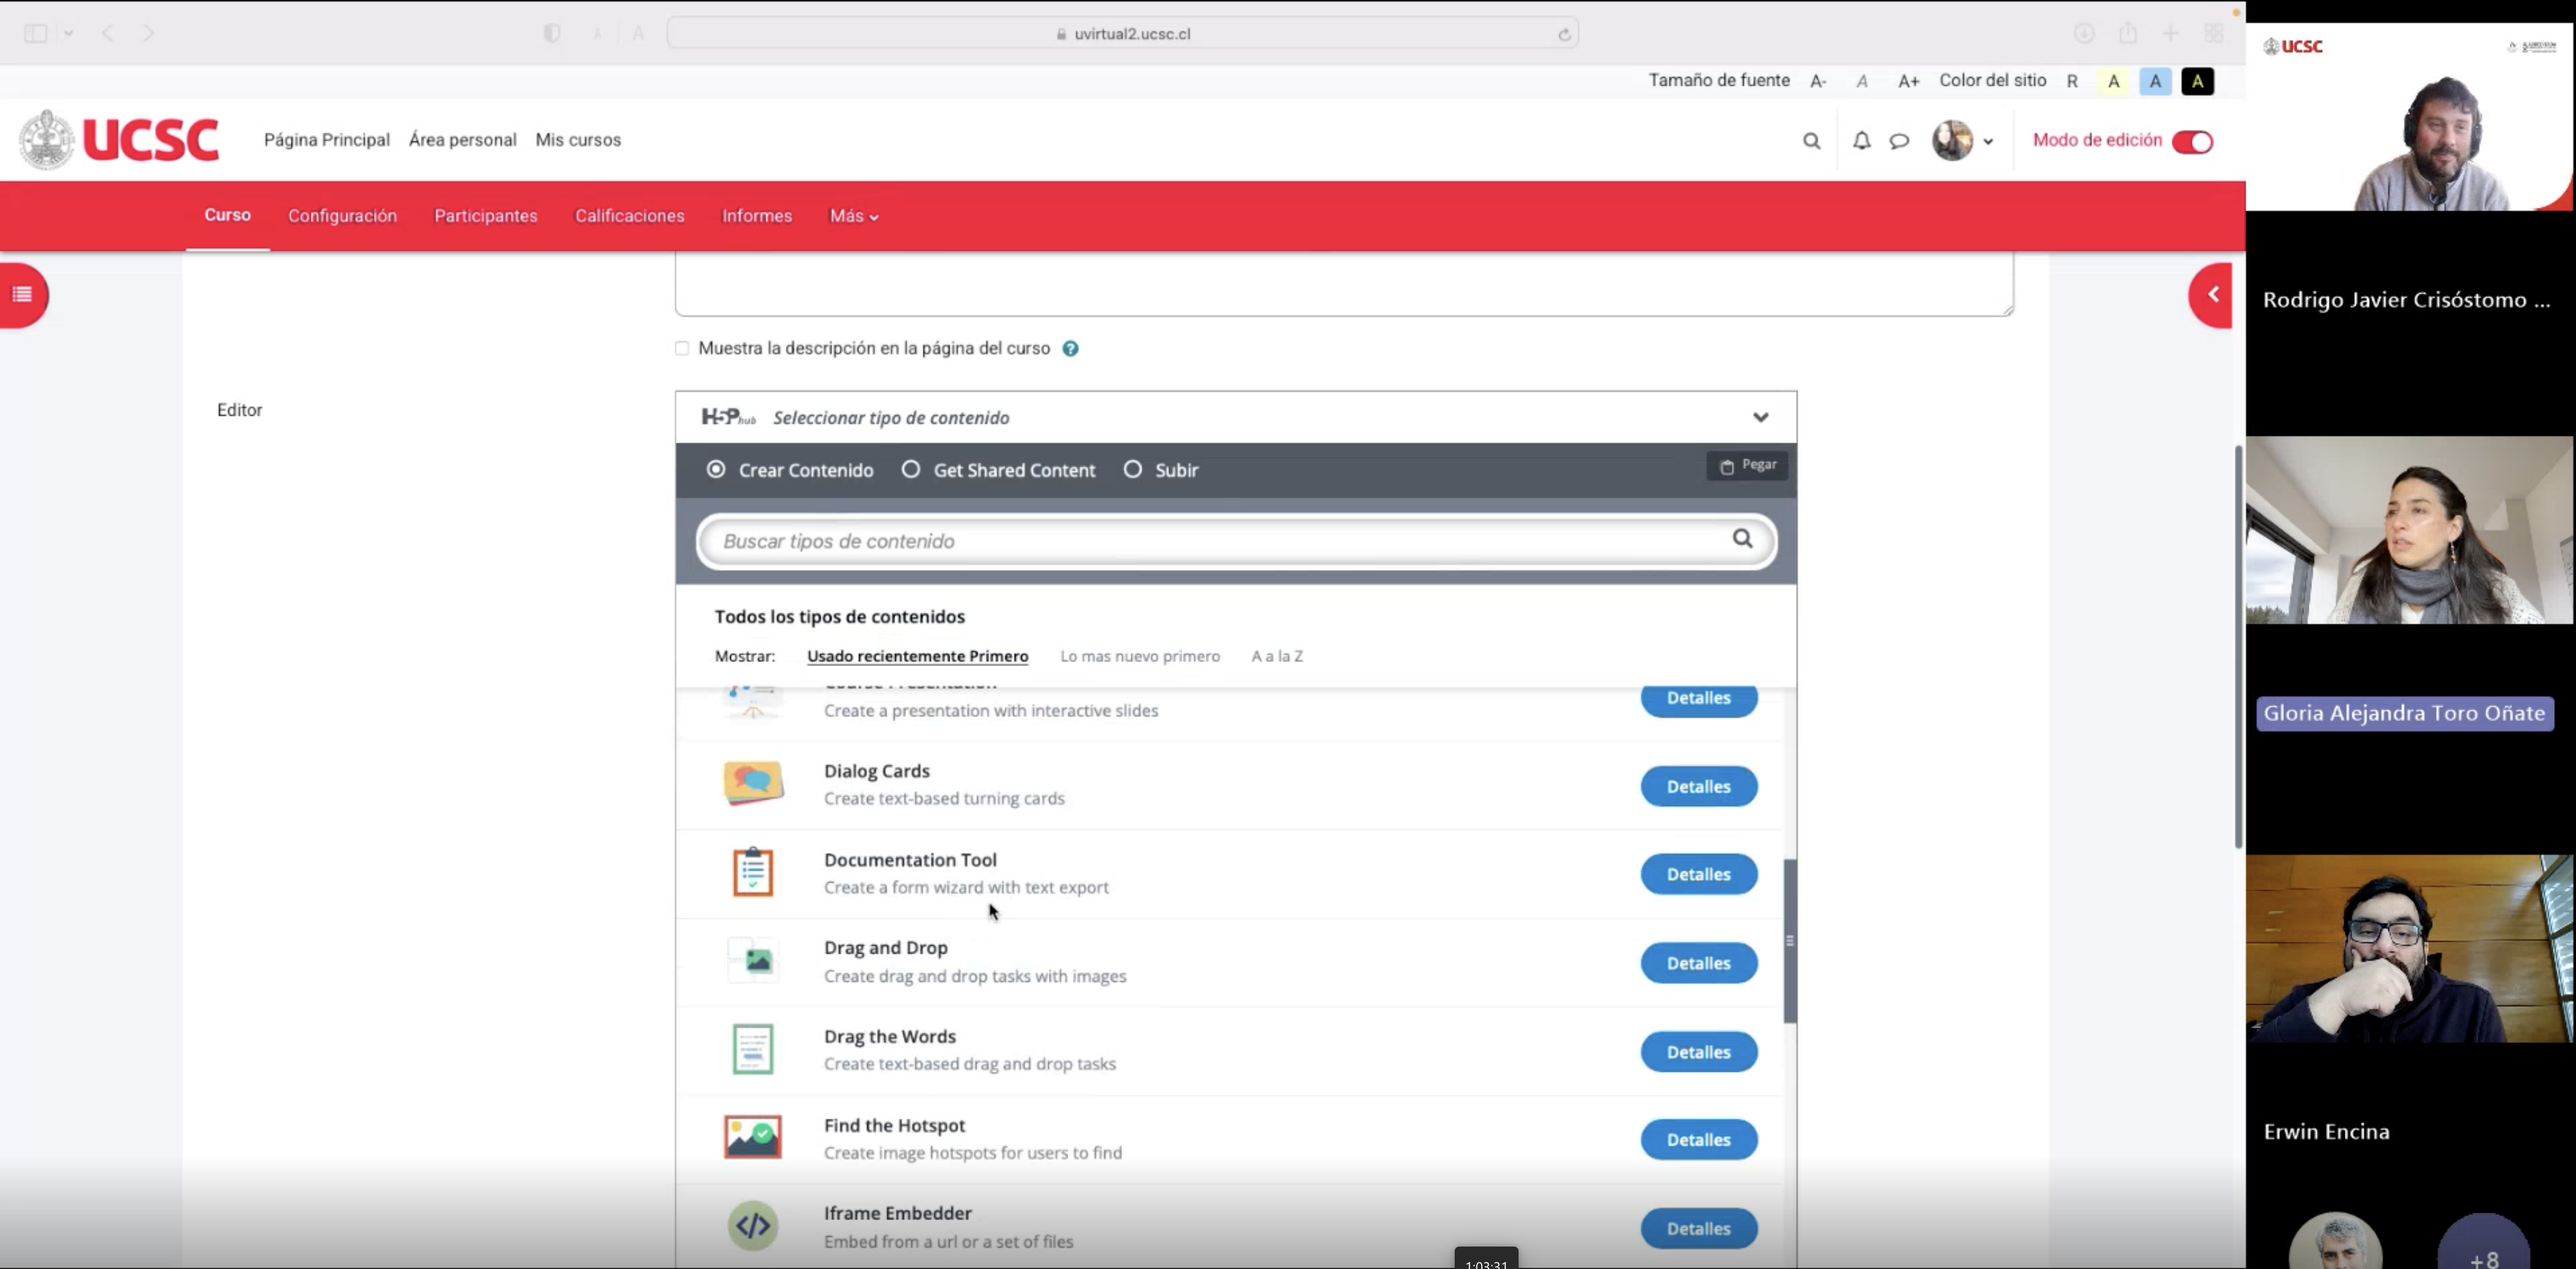
Task: Open the messages speech bubble icon
Action: pyautogui.click(x=1899, y=141)
